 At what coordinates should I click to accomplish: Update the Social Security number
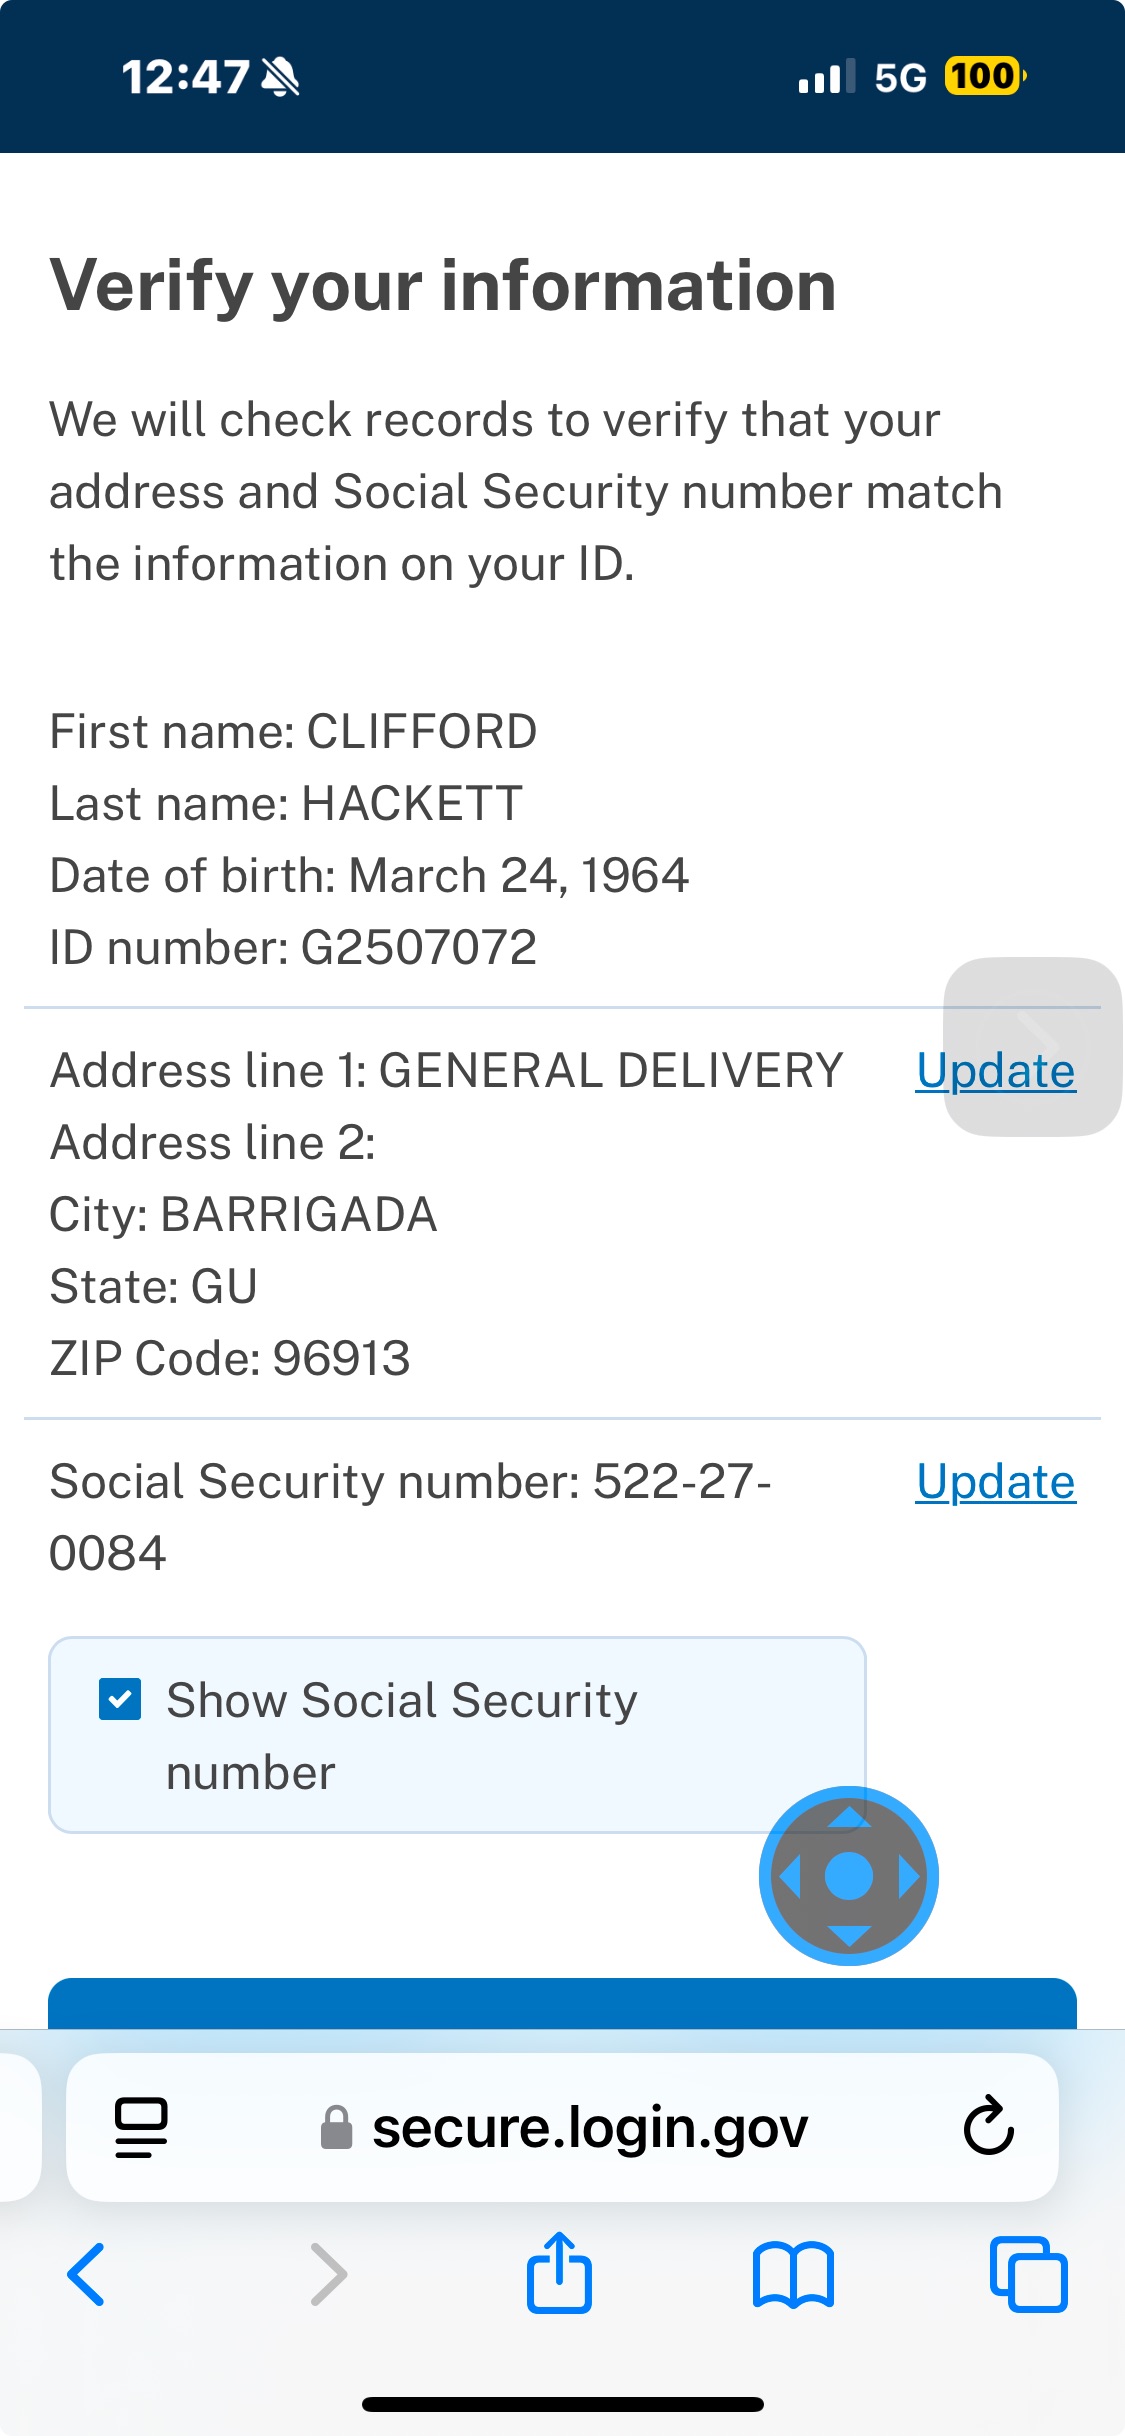pos(995,1482)
